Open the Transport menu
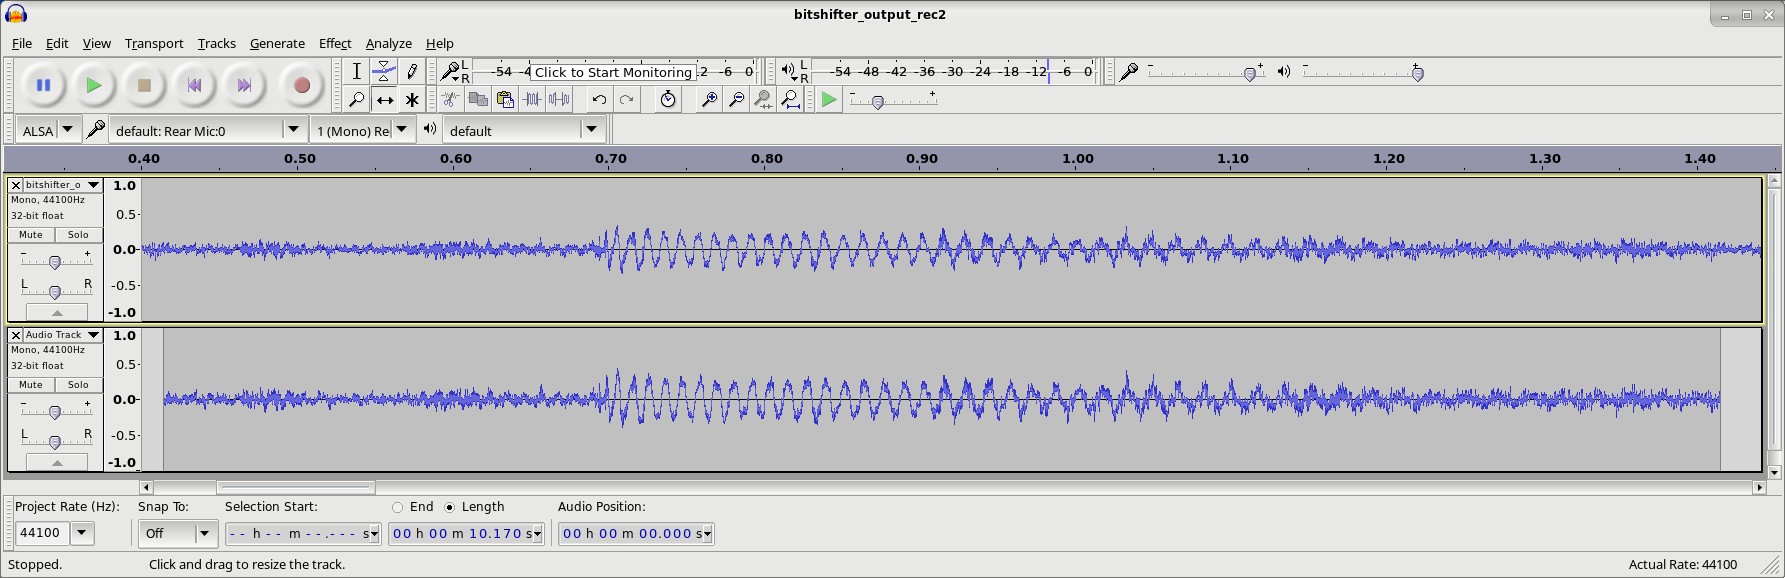The height and width of the screenshot is (578, 1785). (154, 44)
